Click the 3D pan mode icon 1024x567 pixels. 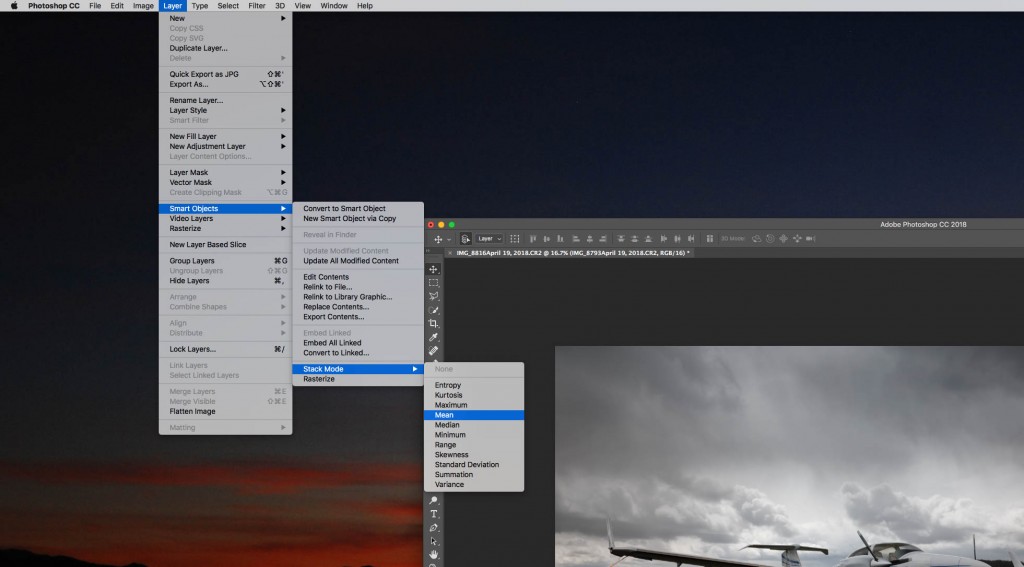(783, 238)
